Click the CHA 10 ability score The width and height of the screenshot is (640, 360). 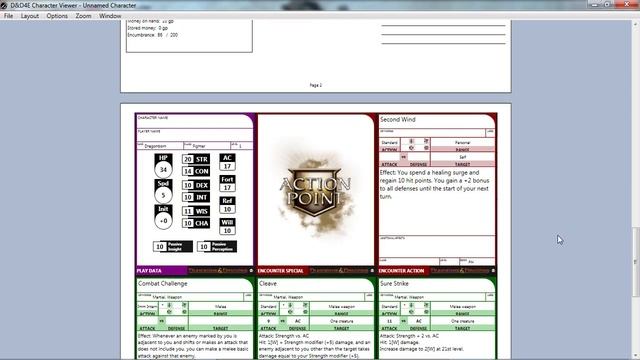coord(196,223)
